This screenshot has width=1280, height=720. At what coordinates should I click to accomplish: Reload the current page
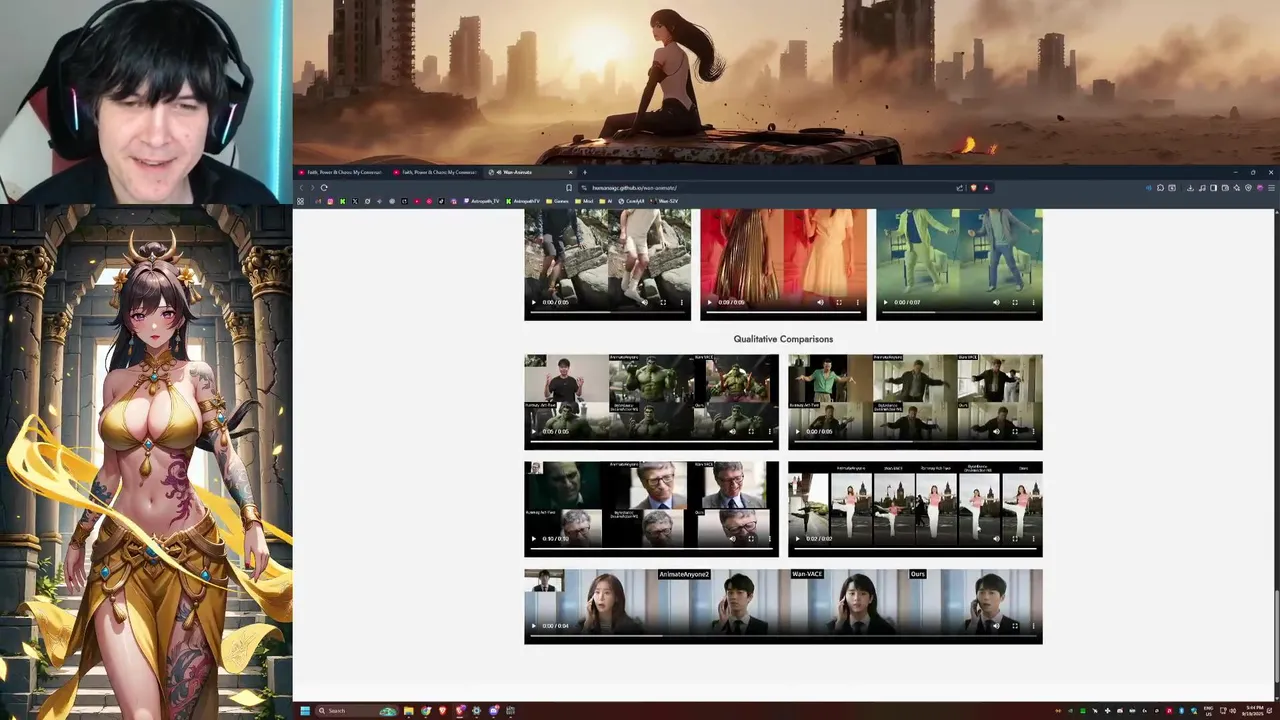[324, 187]
